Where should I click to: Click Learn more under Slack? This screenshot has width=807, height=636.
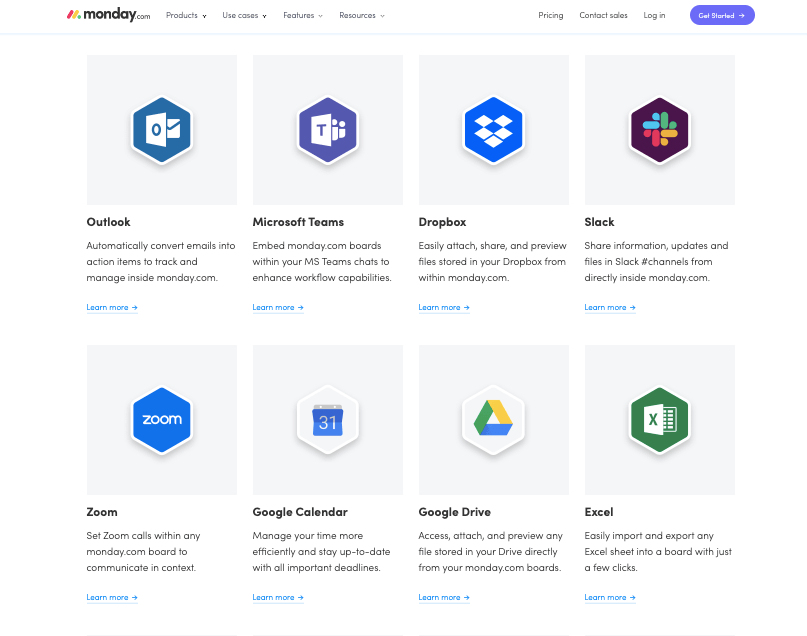[x=610, y=307]
